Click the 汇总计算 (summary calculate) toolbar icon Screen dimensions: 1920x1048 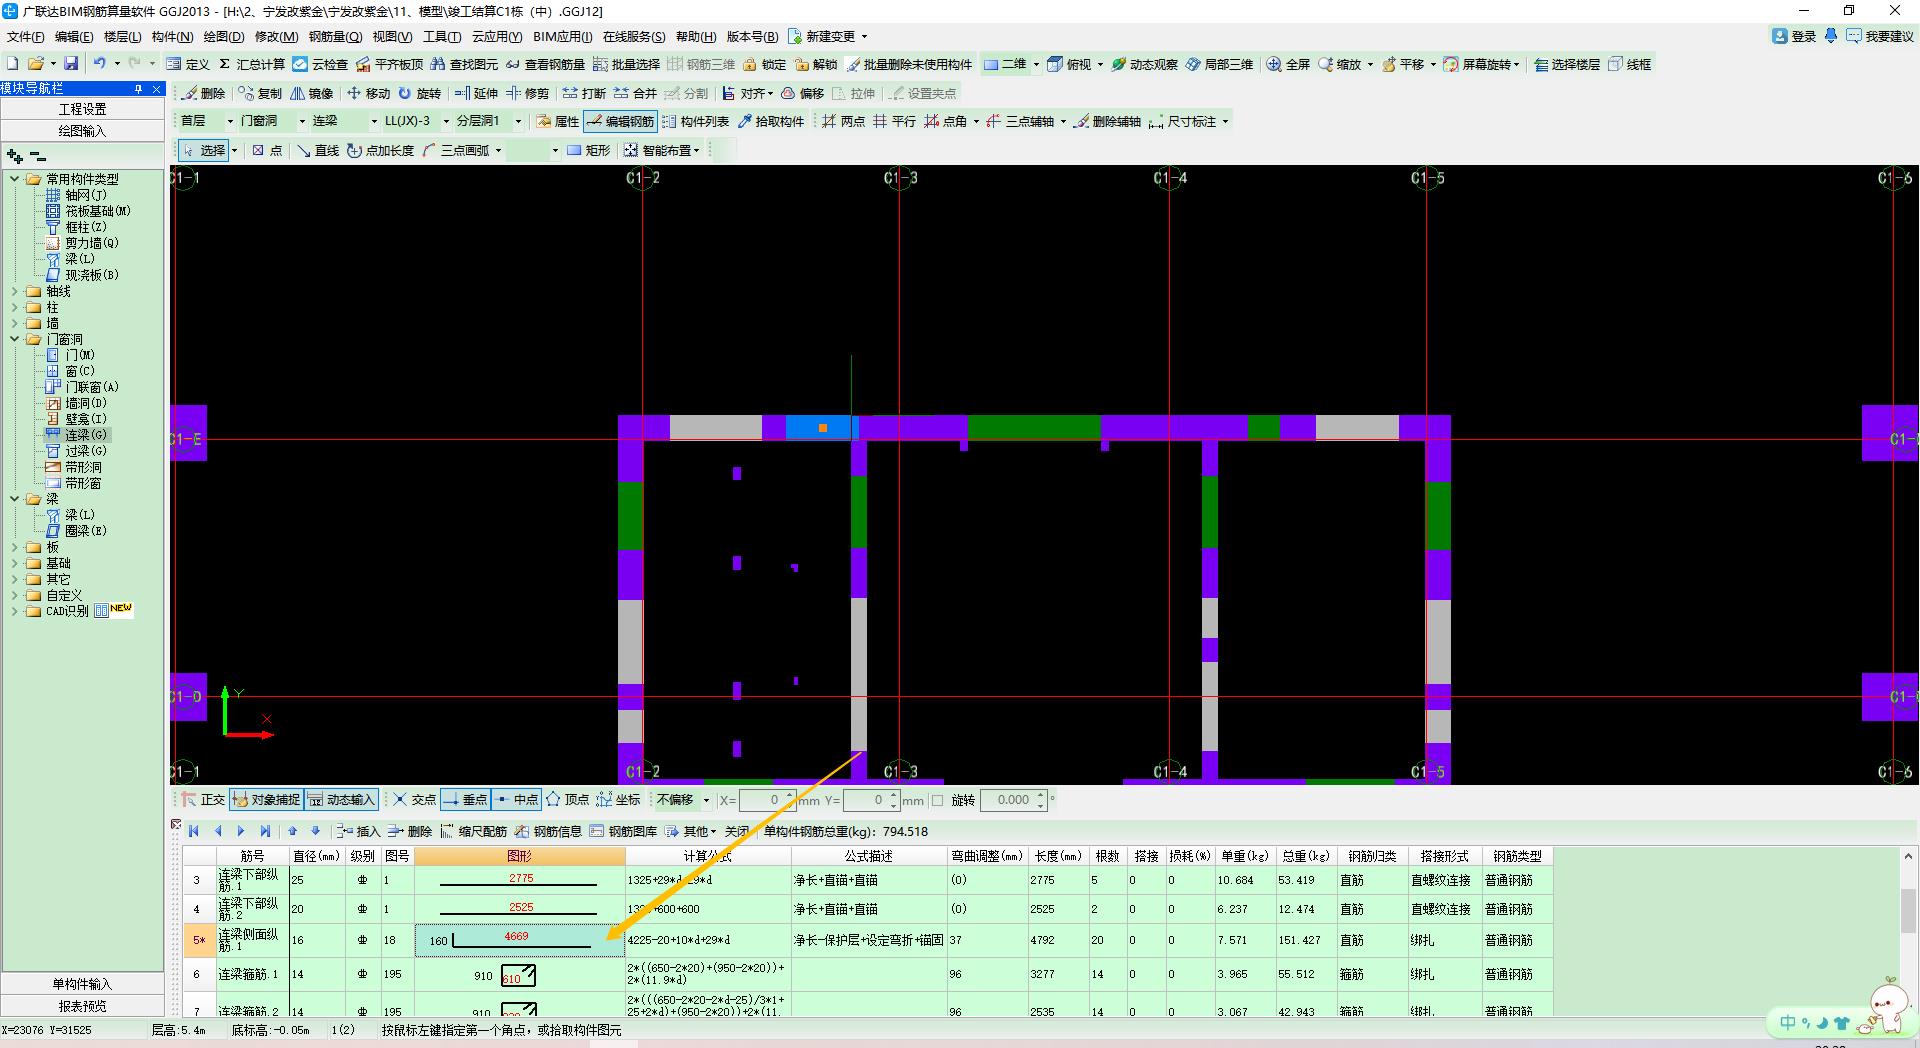[252, 64]
